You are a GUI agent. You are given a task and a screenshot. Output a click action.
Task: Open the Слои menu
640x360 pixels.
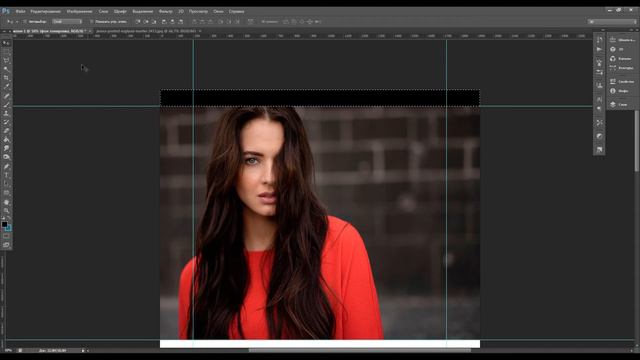[x=103, y=11]
